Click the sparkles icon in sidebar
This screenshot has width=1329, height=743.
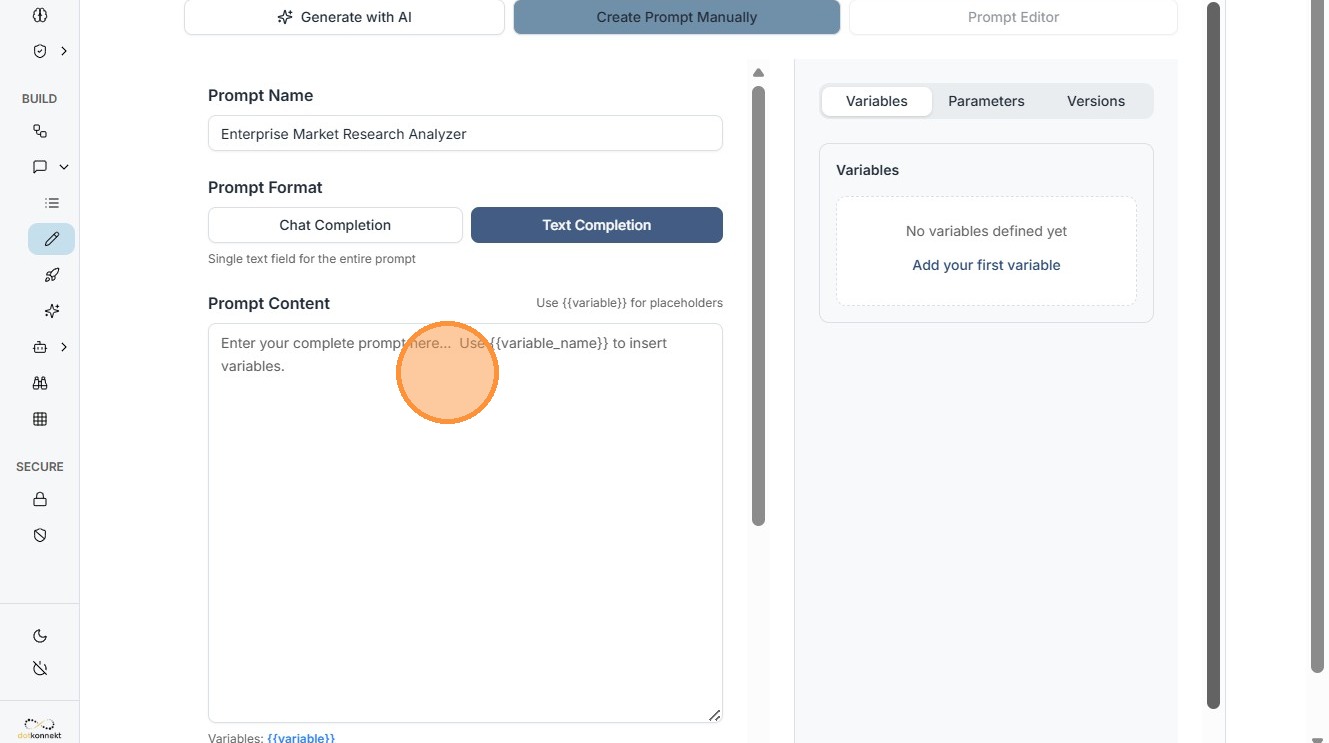click(x=52, y=311)
